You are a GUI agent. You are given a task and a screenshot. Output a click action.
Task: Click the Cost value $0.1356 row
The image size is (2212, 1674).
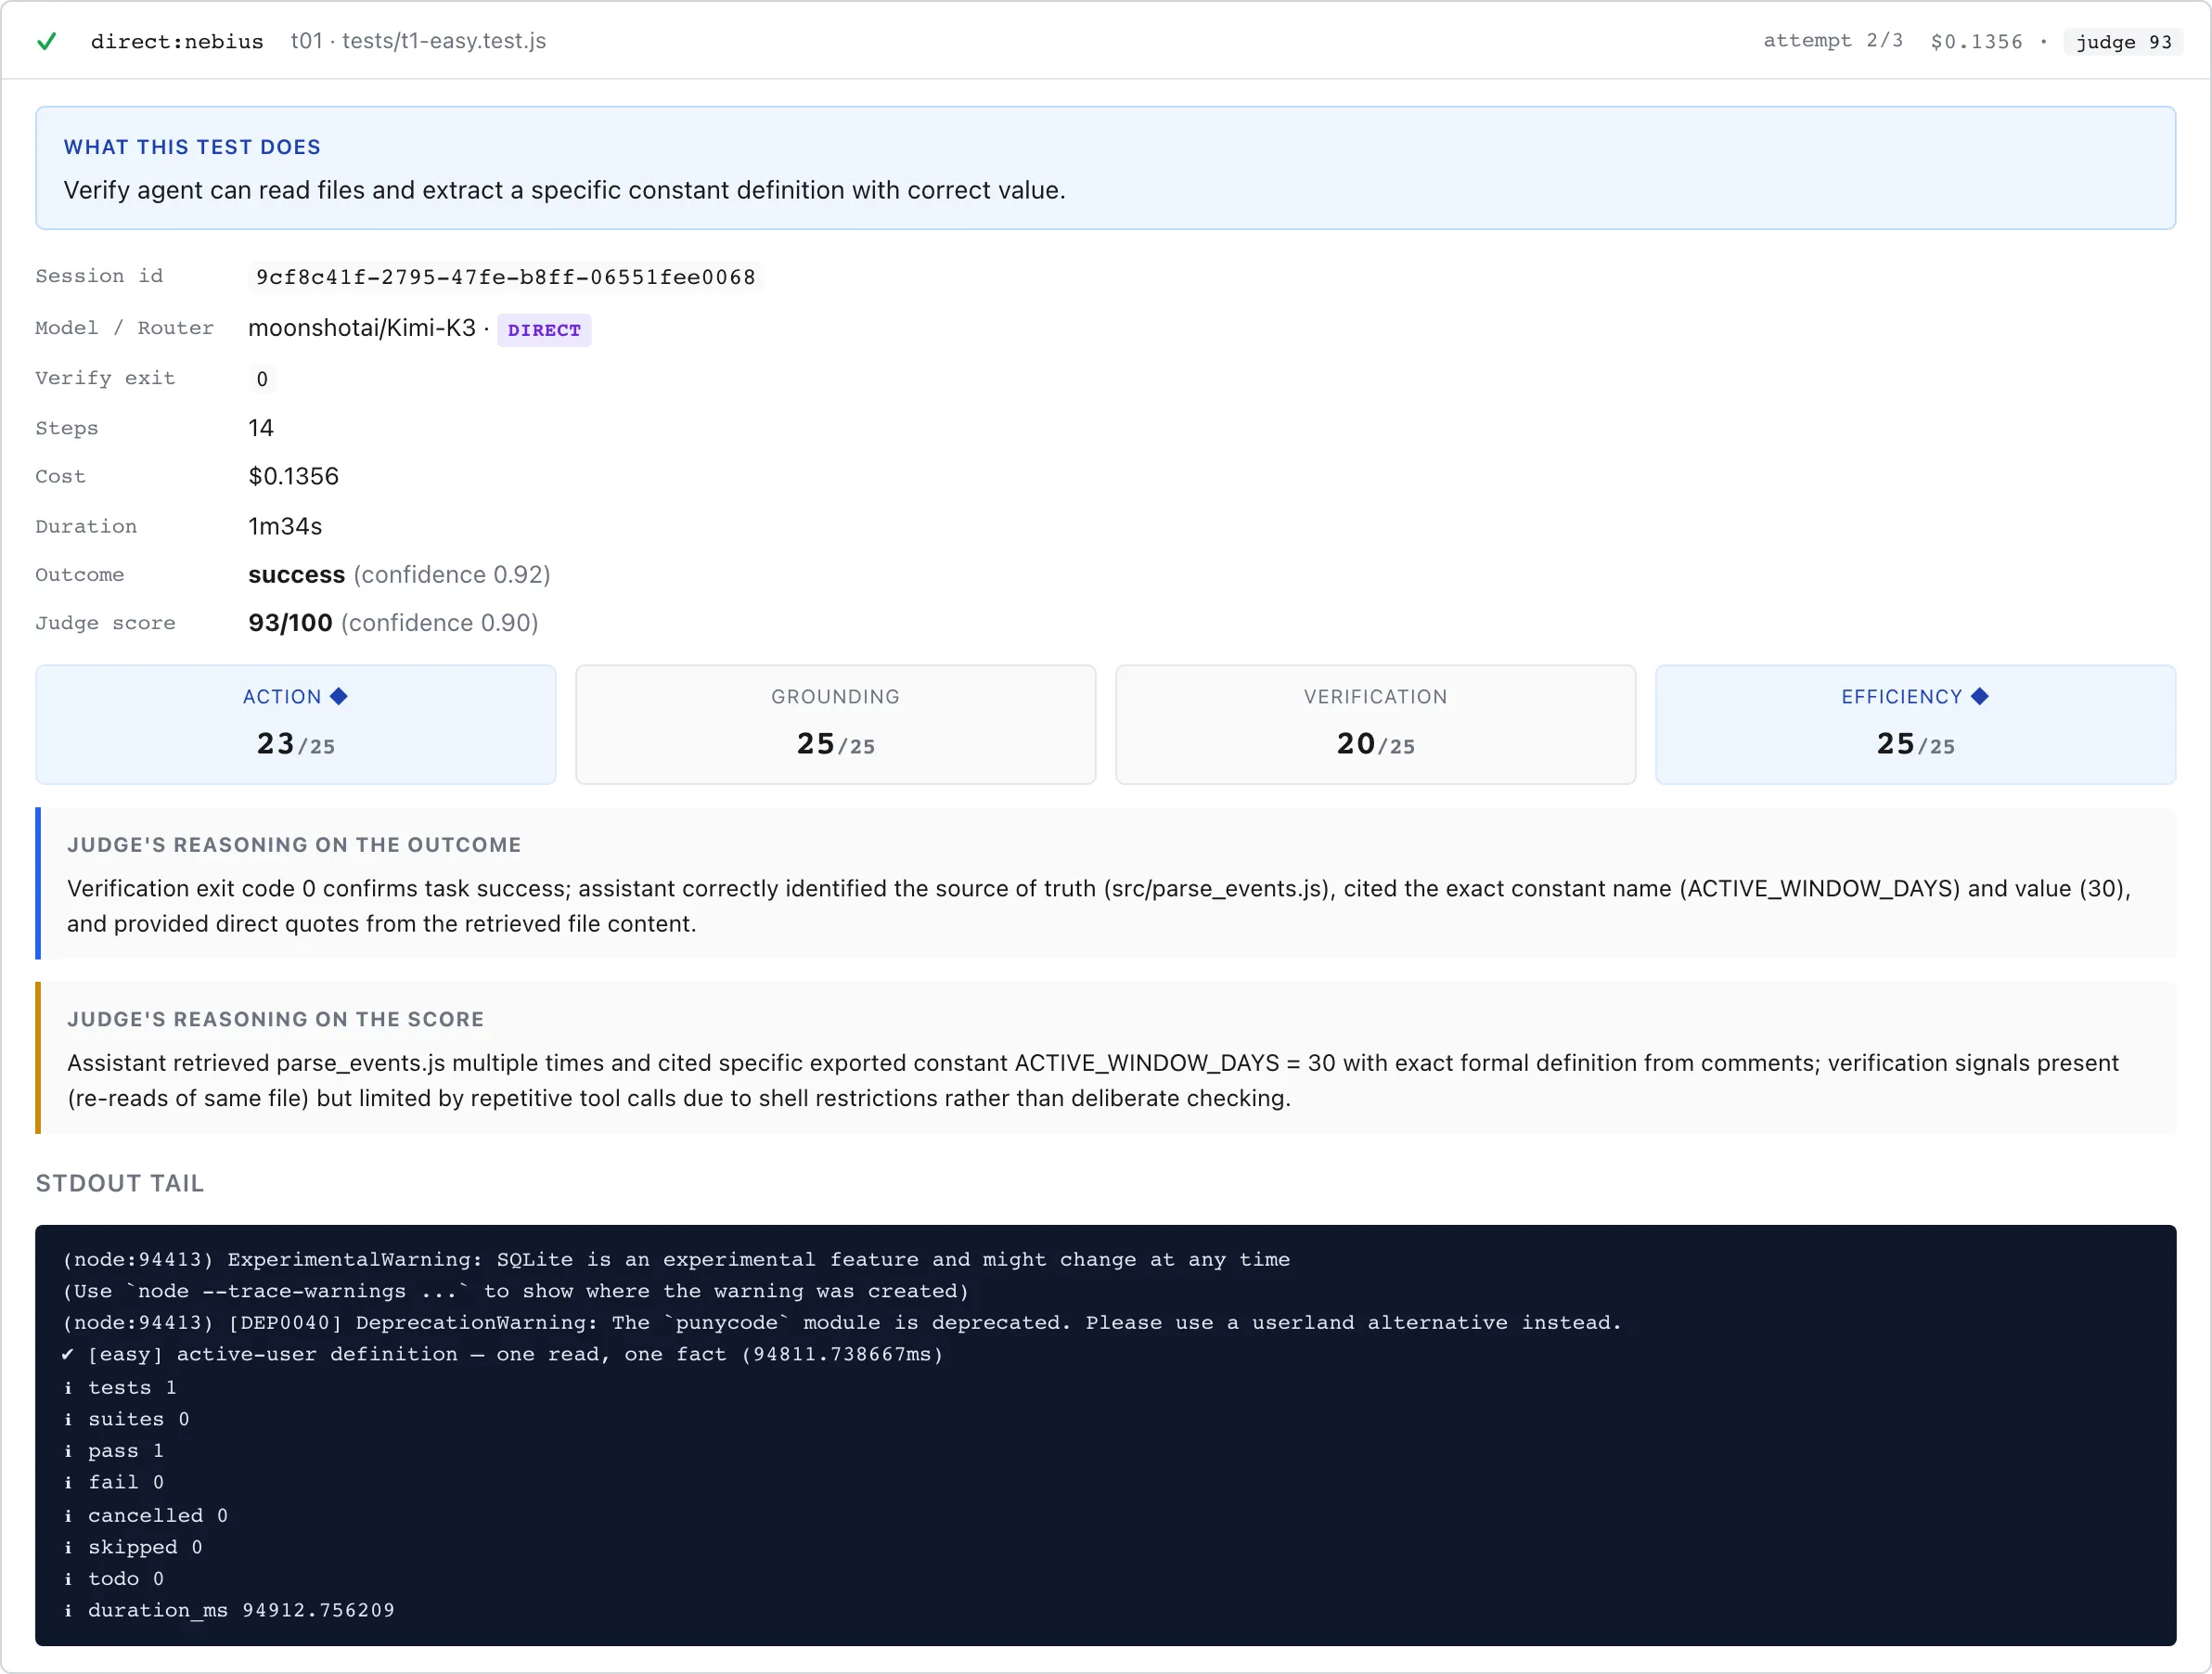pos(294,476)
